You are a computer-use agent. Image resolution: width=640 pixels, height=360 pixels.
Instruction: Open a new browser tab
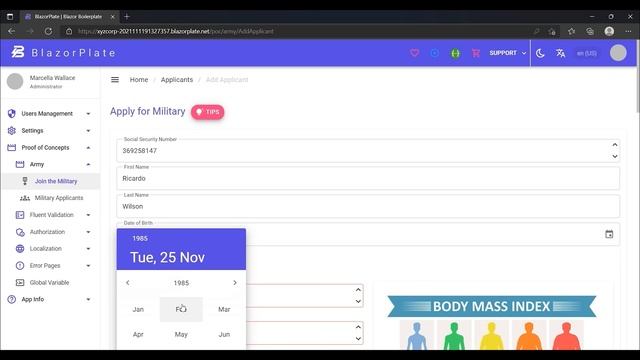127,16
